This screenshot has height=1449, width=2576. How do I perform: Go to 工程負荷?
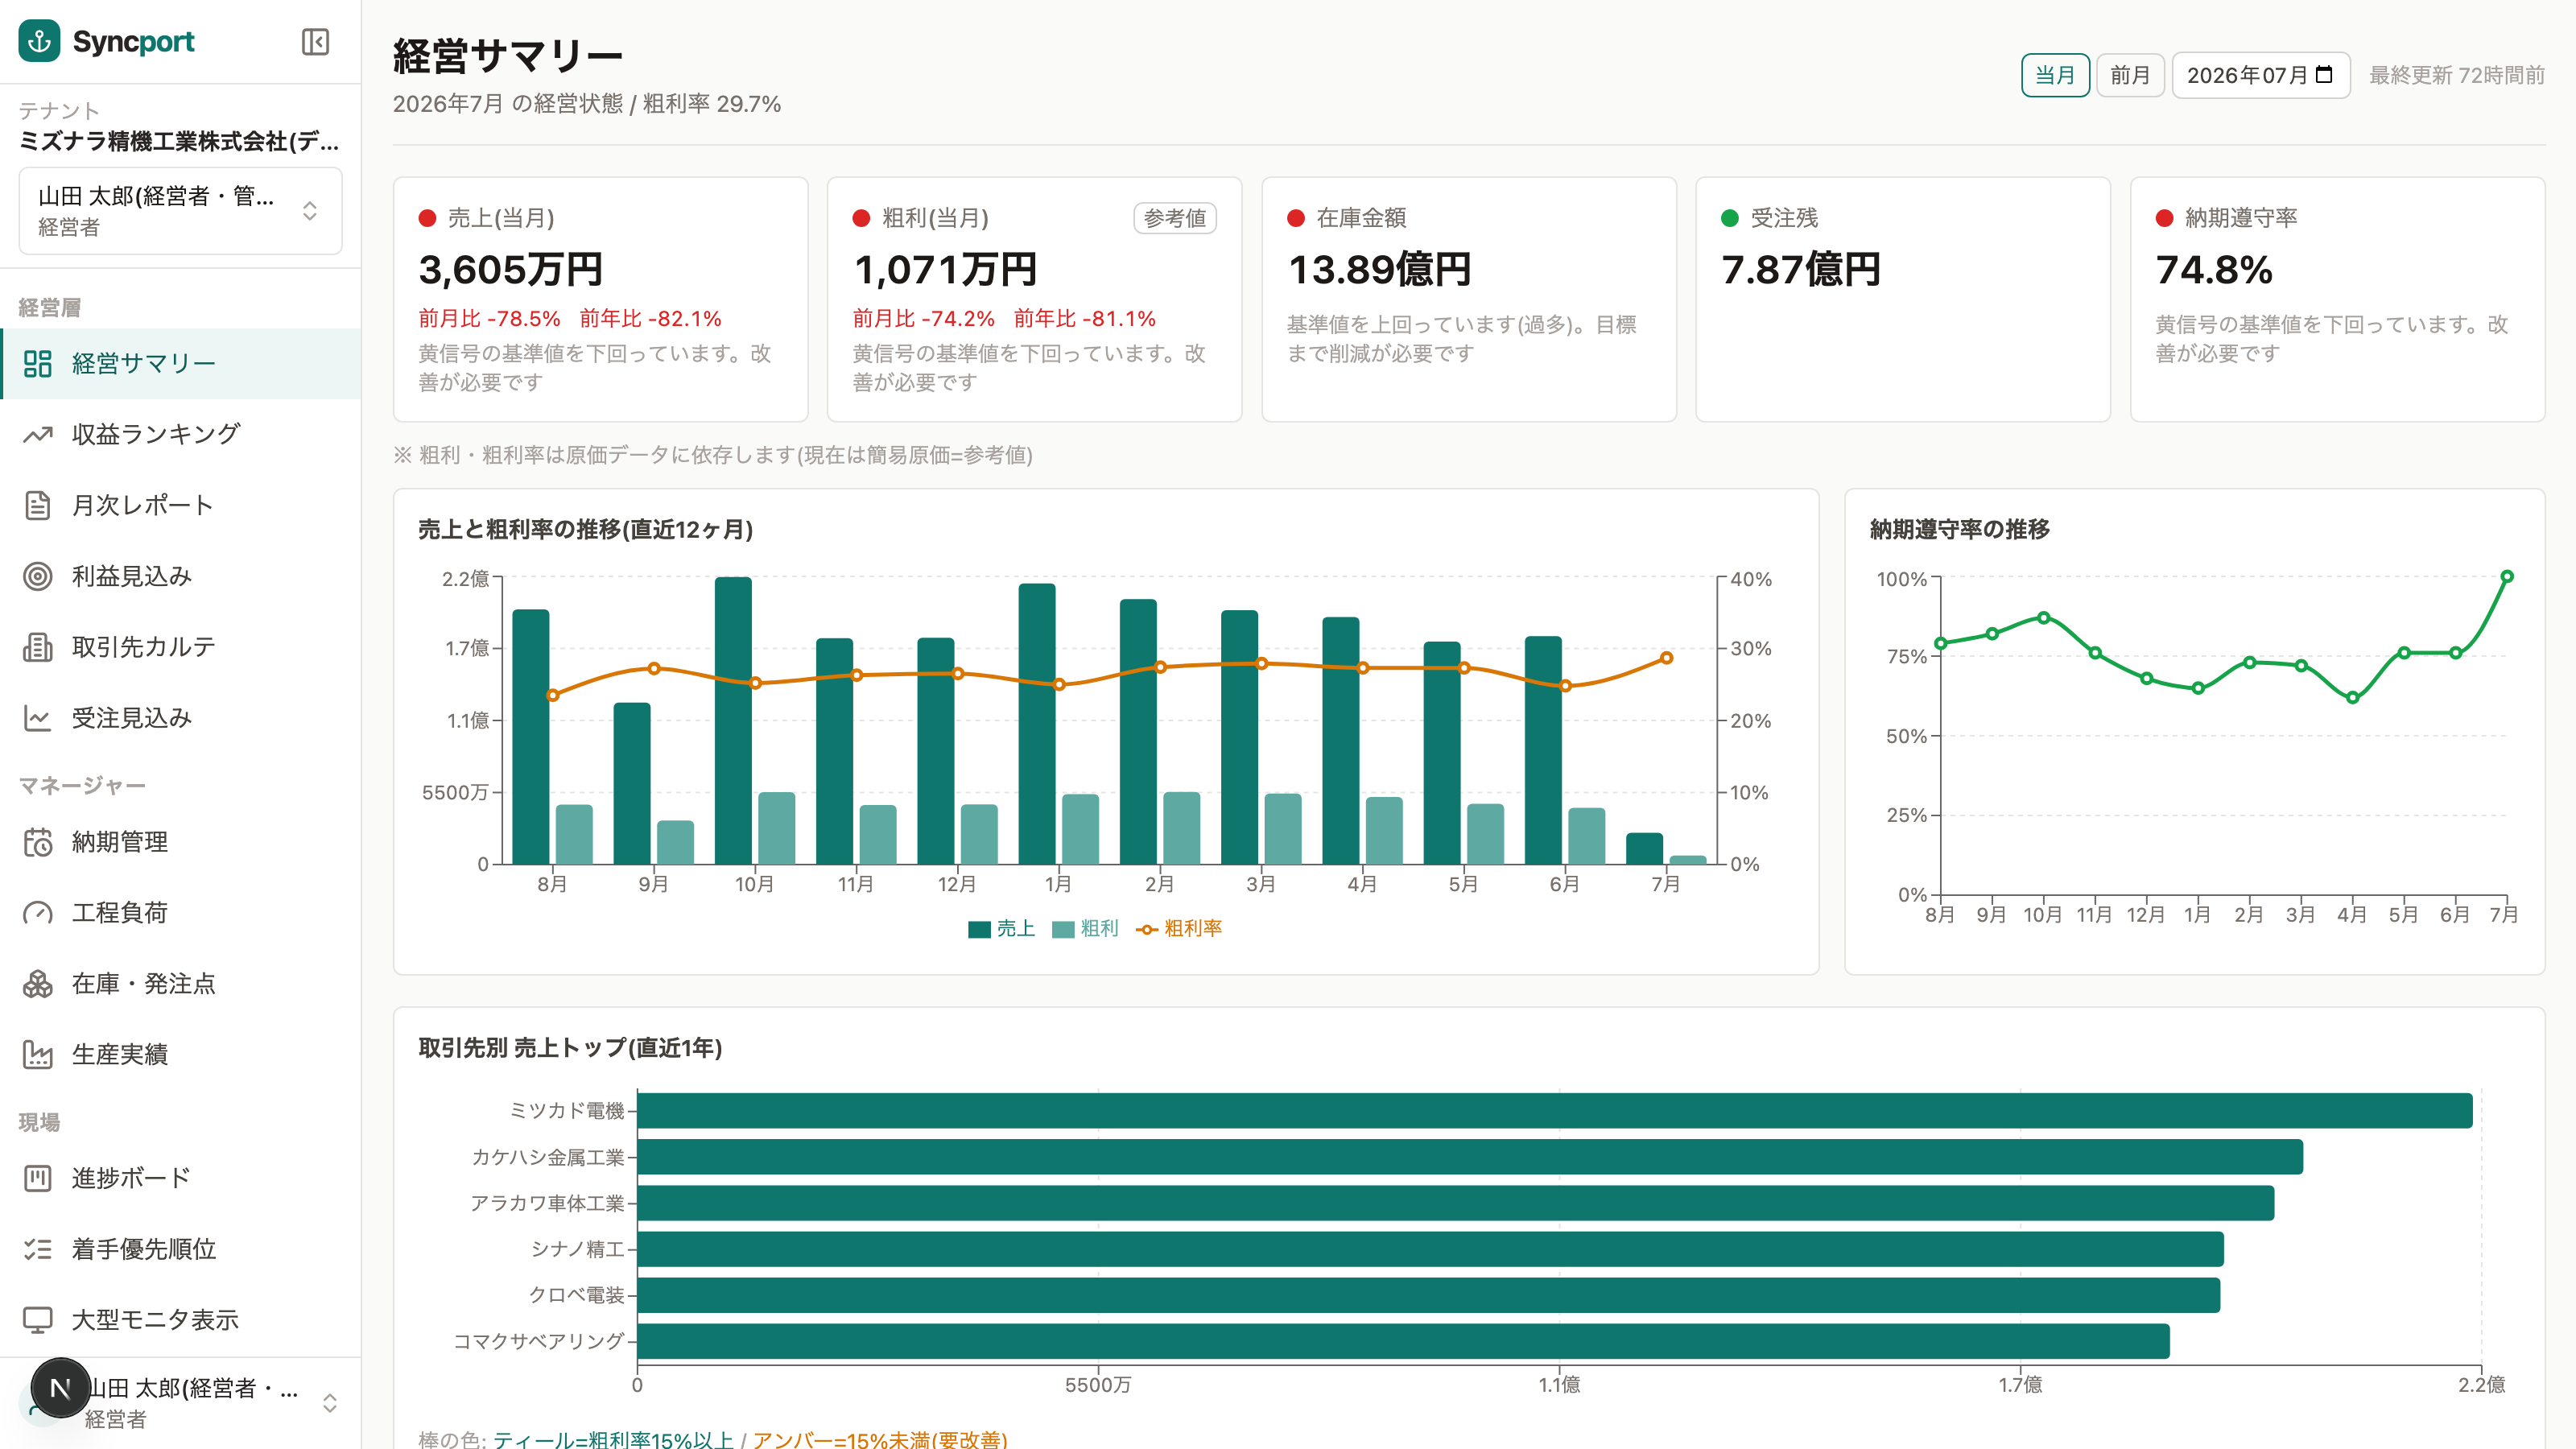point(181,913)
